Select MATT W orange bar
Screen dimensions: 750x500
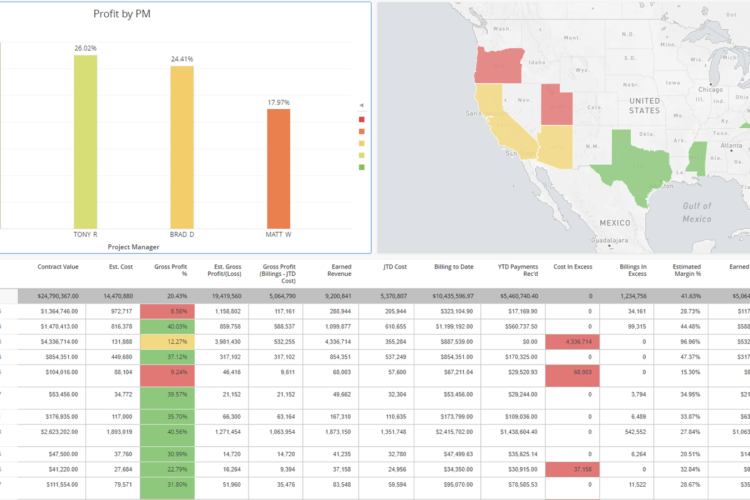click(278, 169)
